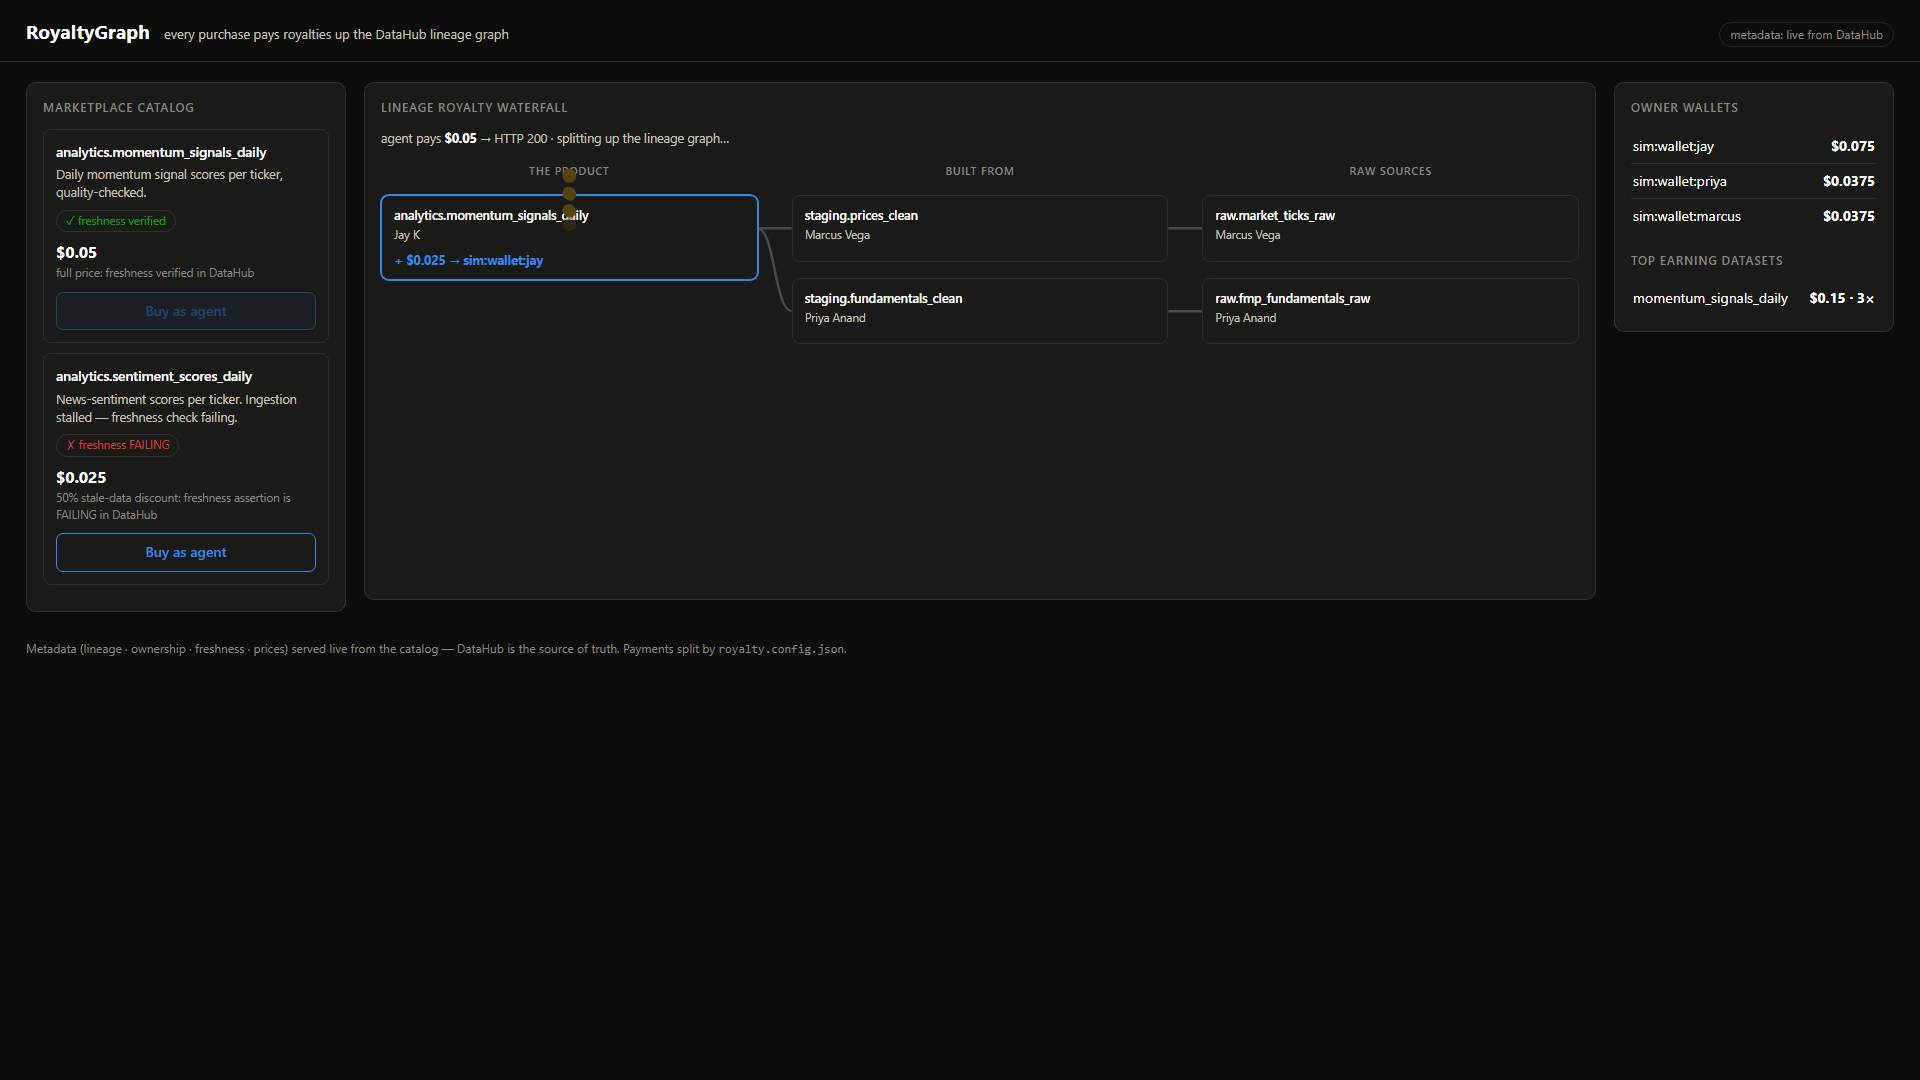Click the RoyaltyGraph logo title
The image size is (1920, 1080).
[88, 33]
